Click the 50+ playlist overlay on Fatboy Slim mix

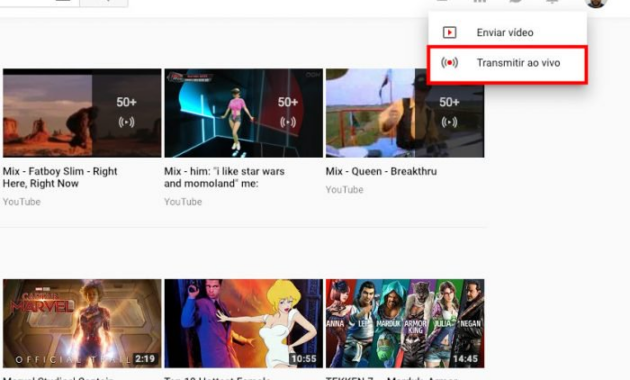coord(127,113)
